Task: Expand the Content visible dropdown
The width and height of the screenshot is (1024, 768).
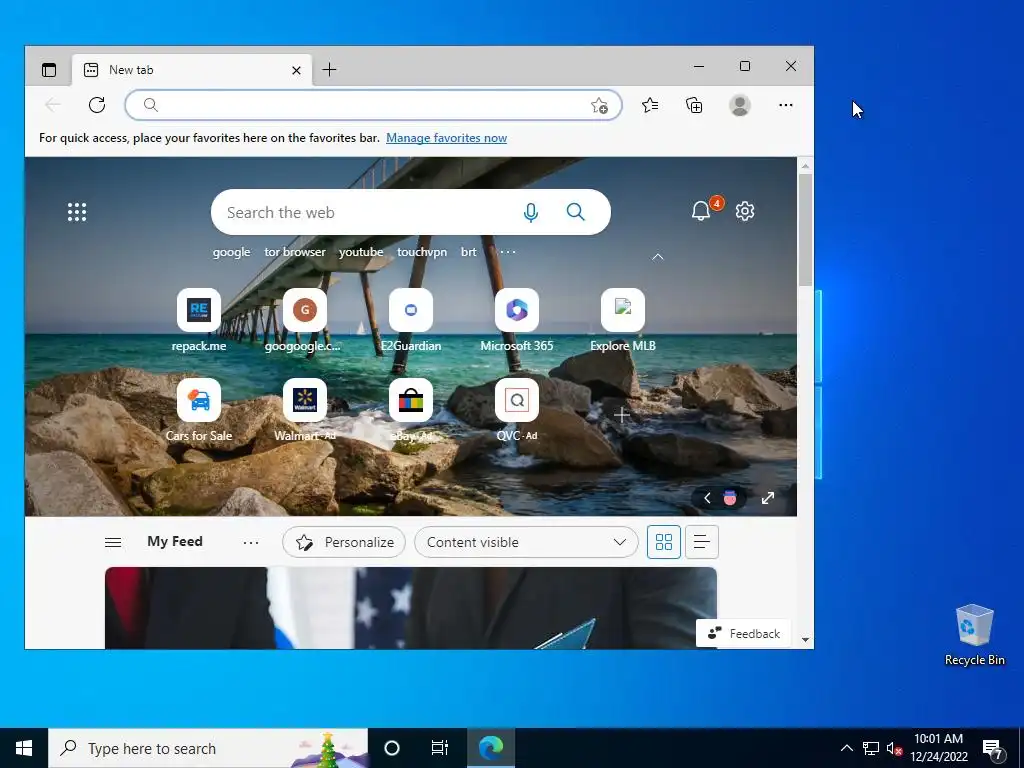Action: (x=526, y=542)
